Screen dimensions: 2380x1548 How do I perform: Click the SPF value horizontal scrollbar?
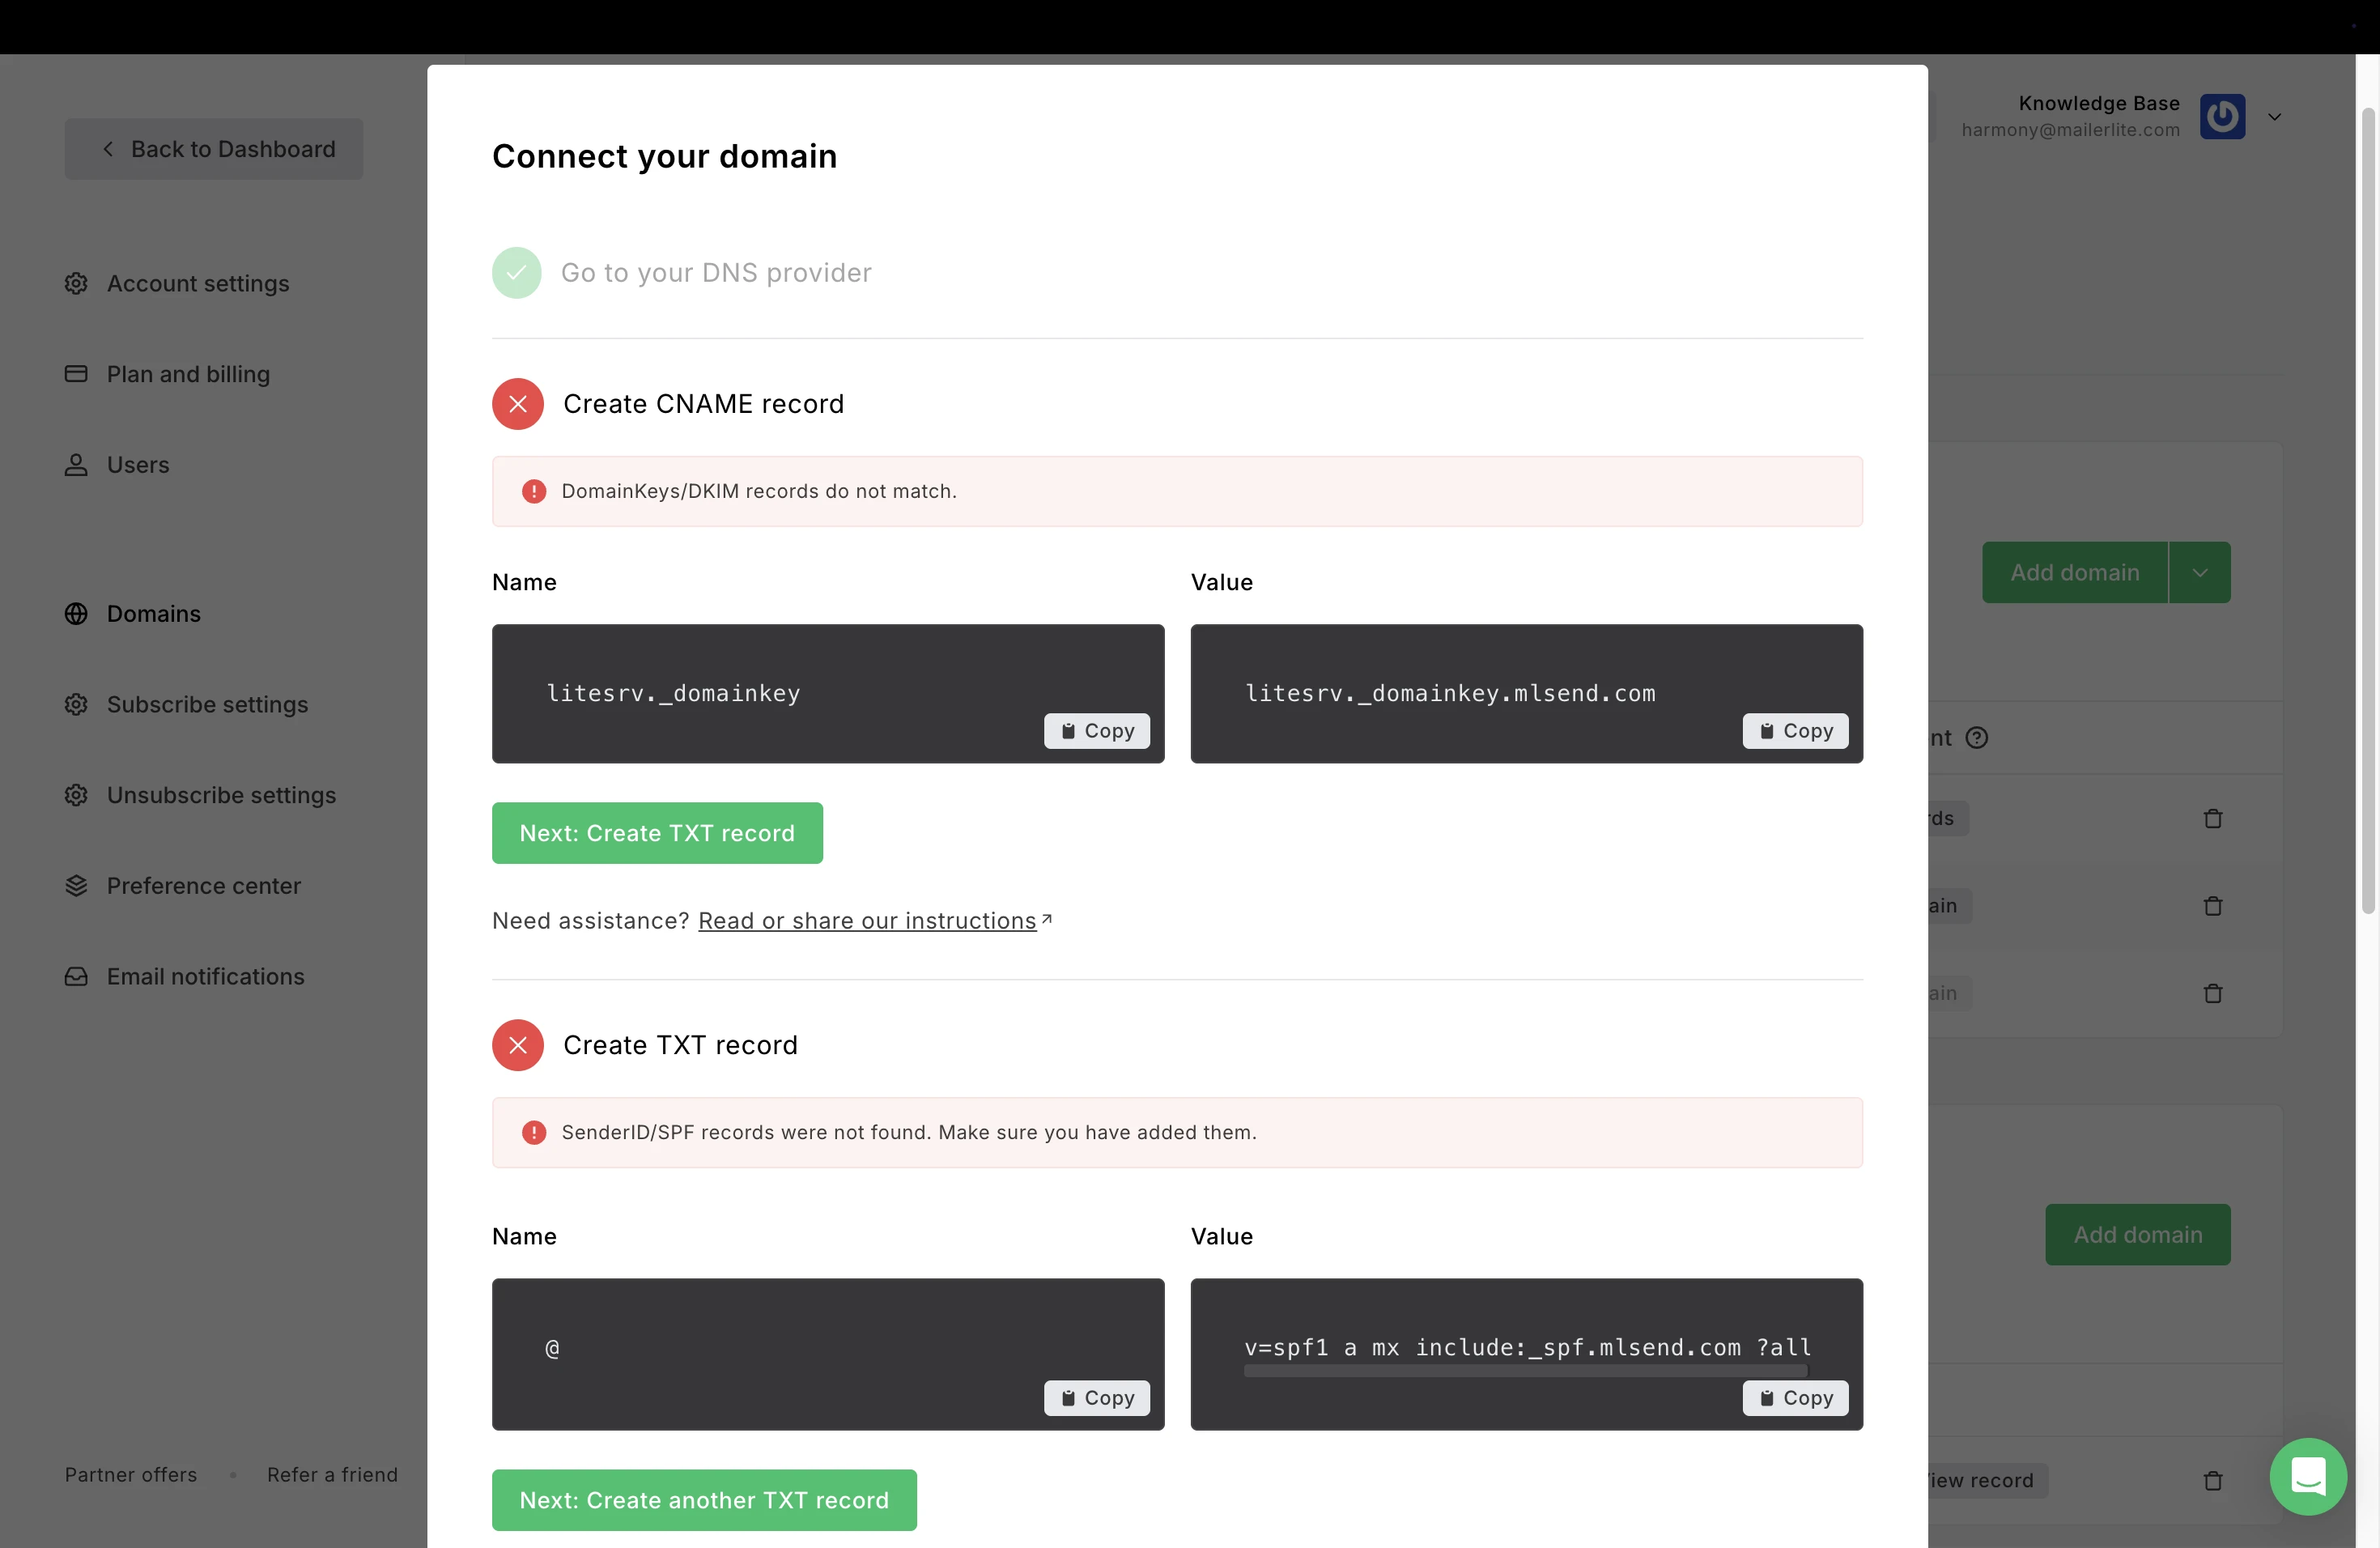(x=1524, y=1371)
